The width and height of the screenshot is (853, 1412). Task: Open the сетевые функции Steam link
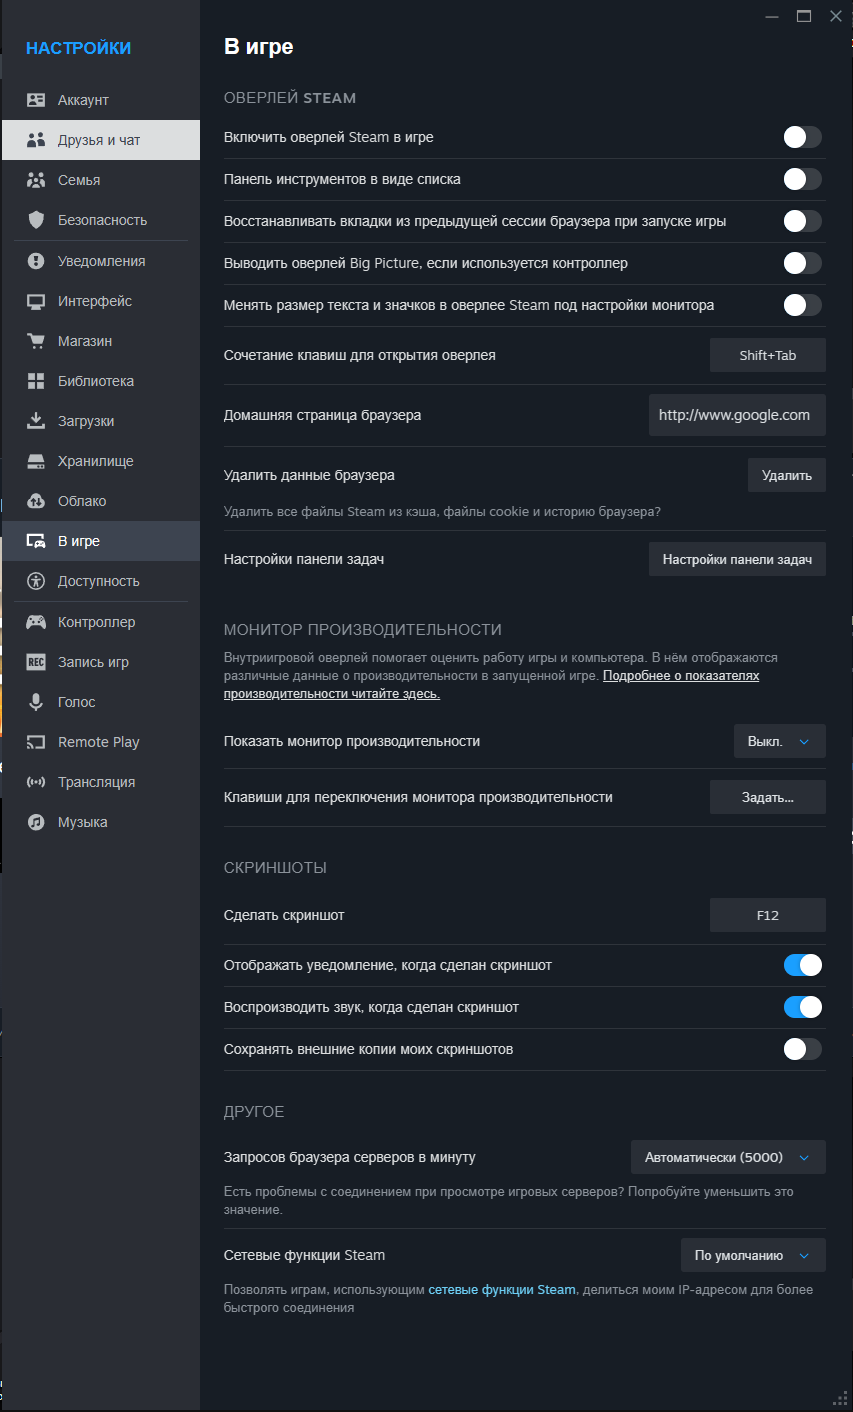tap(502, 1290)
